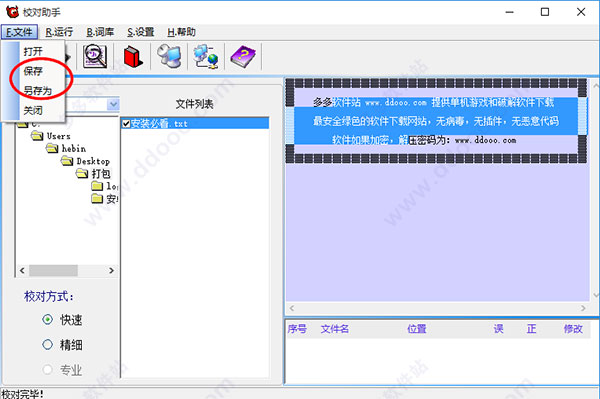600x399 pixels.
Task: Click the 校对助手 app logo in title bar
Action: pyautogui.click(x=12, y=12)
